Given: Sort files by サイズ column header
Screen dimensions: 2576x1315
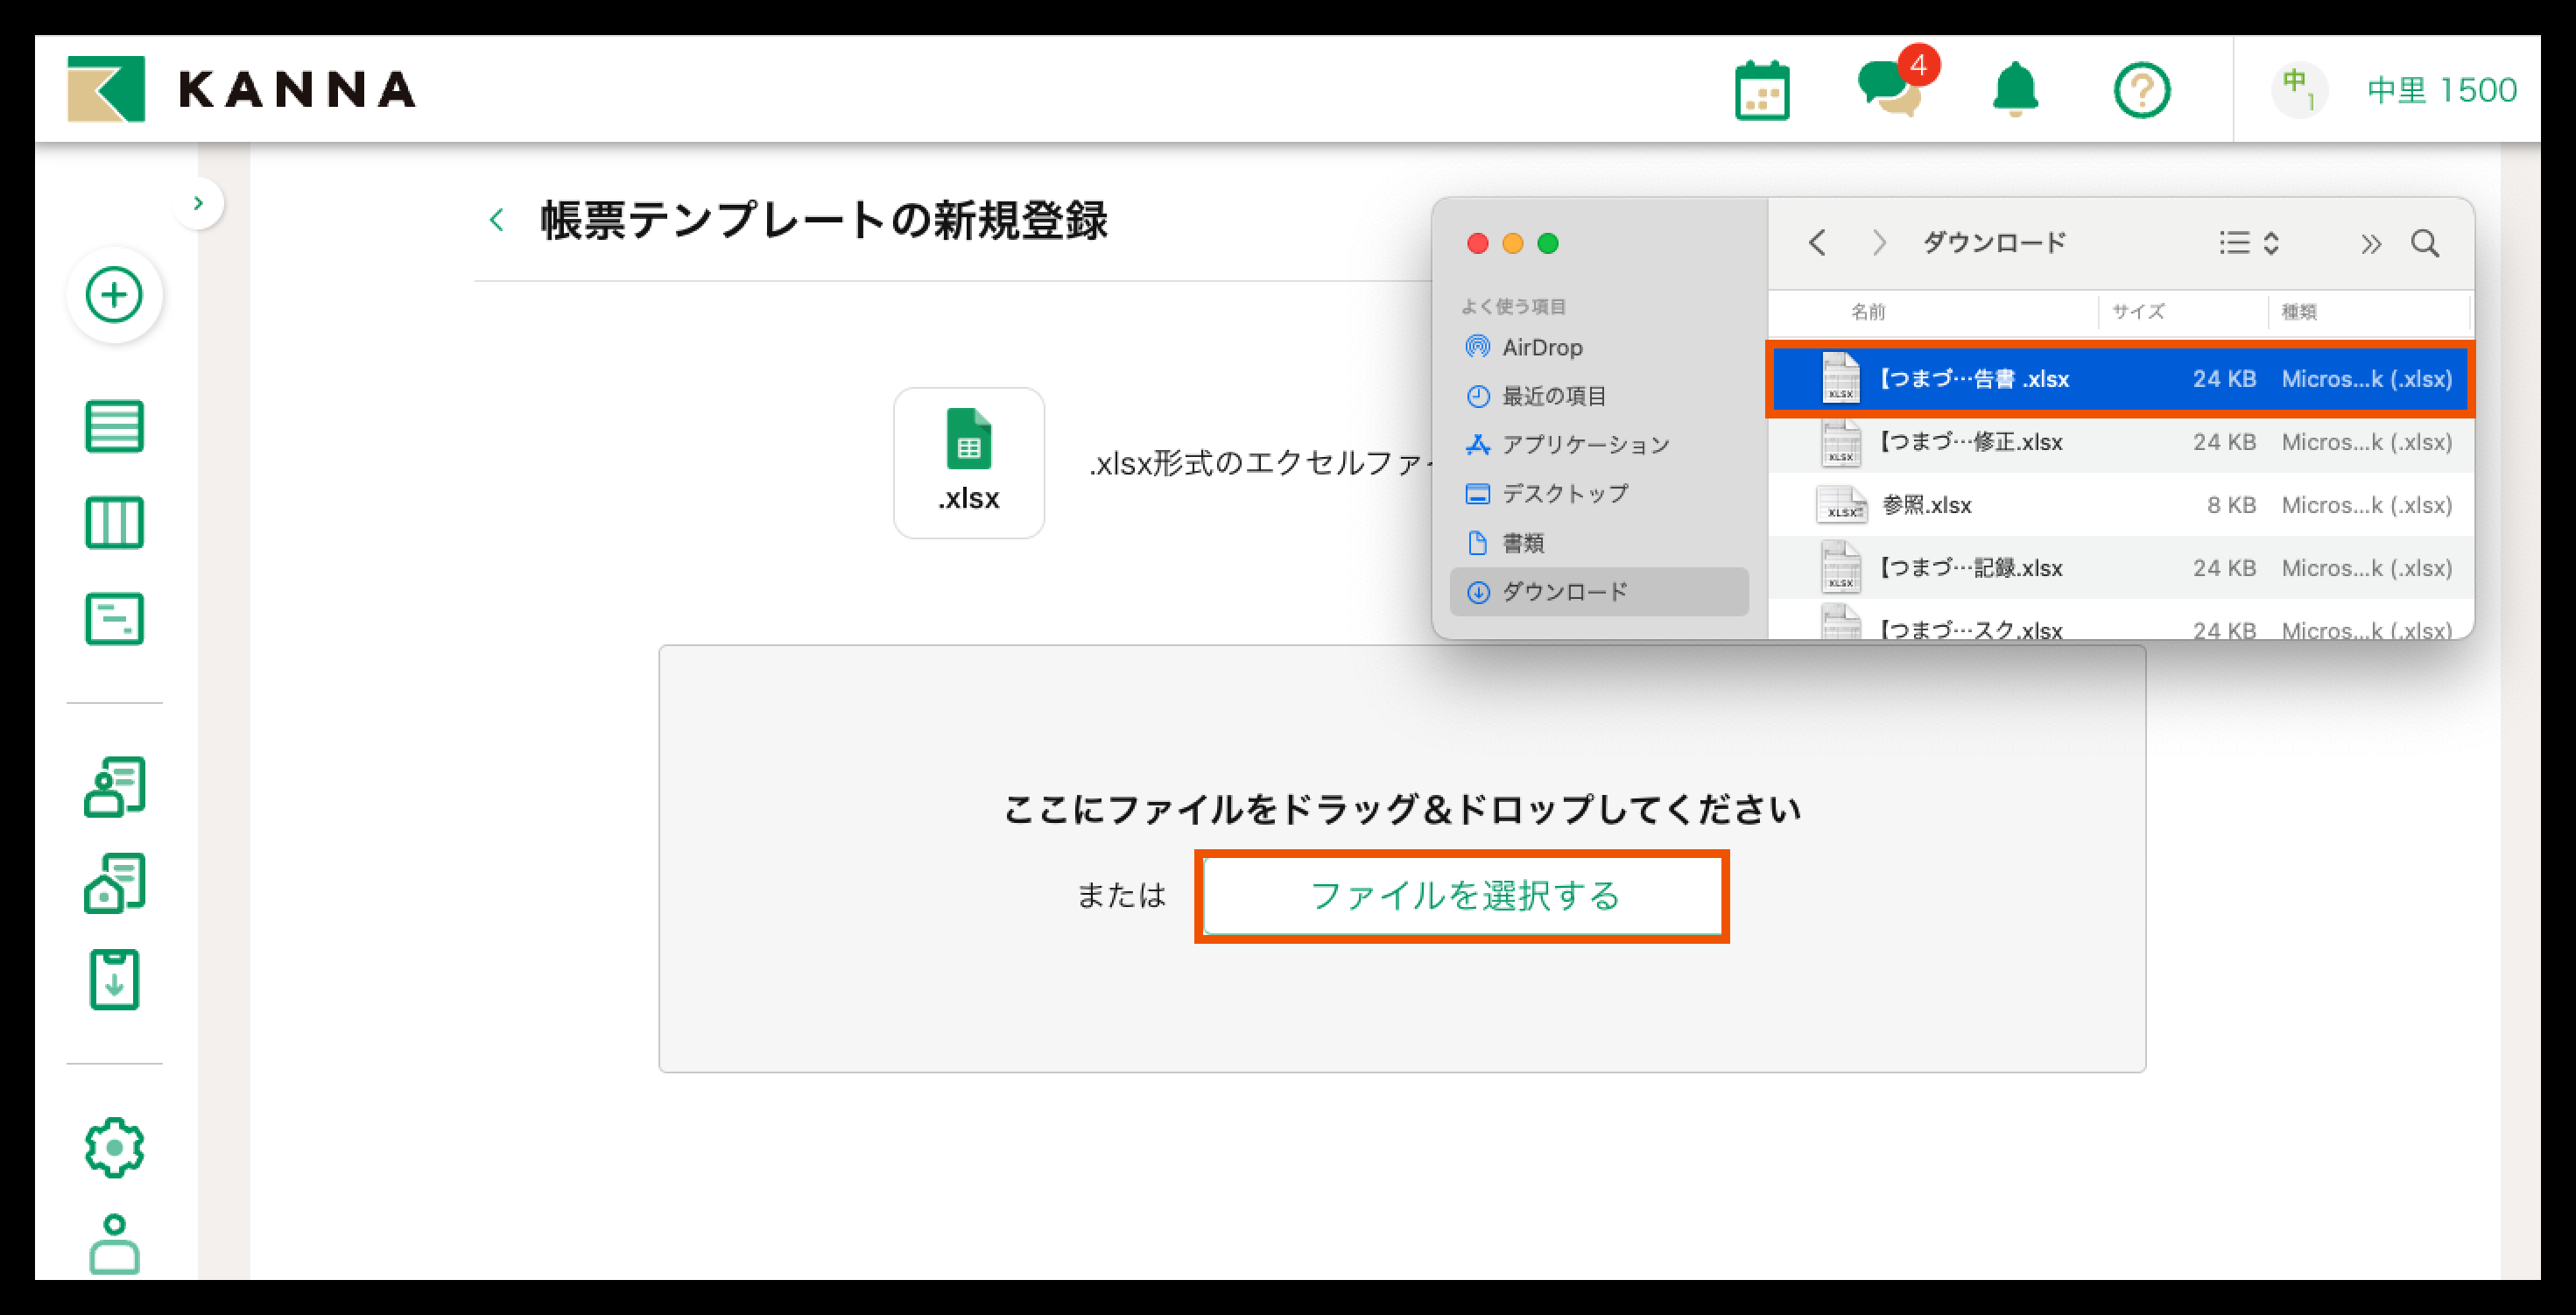Looking at the screenshot, I should (x=2138, y=312).
